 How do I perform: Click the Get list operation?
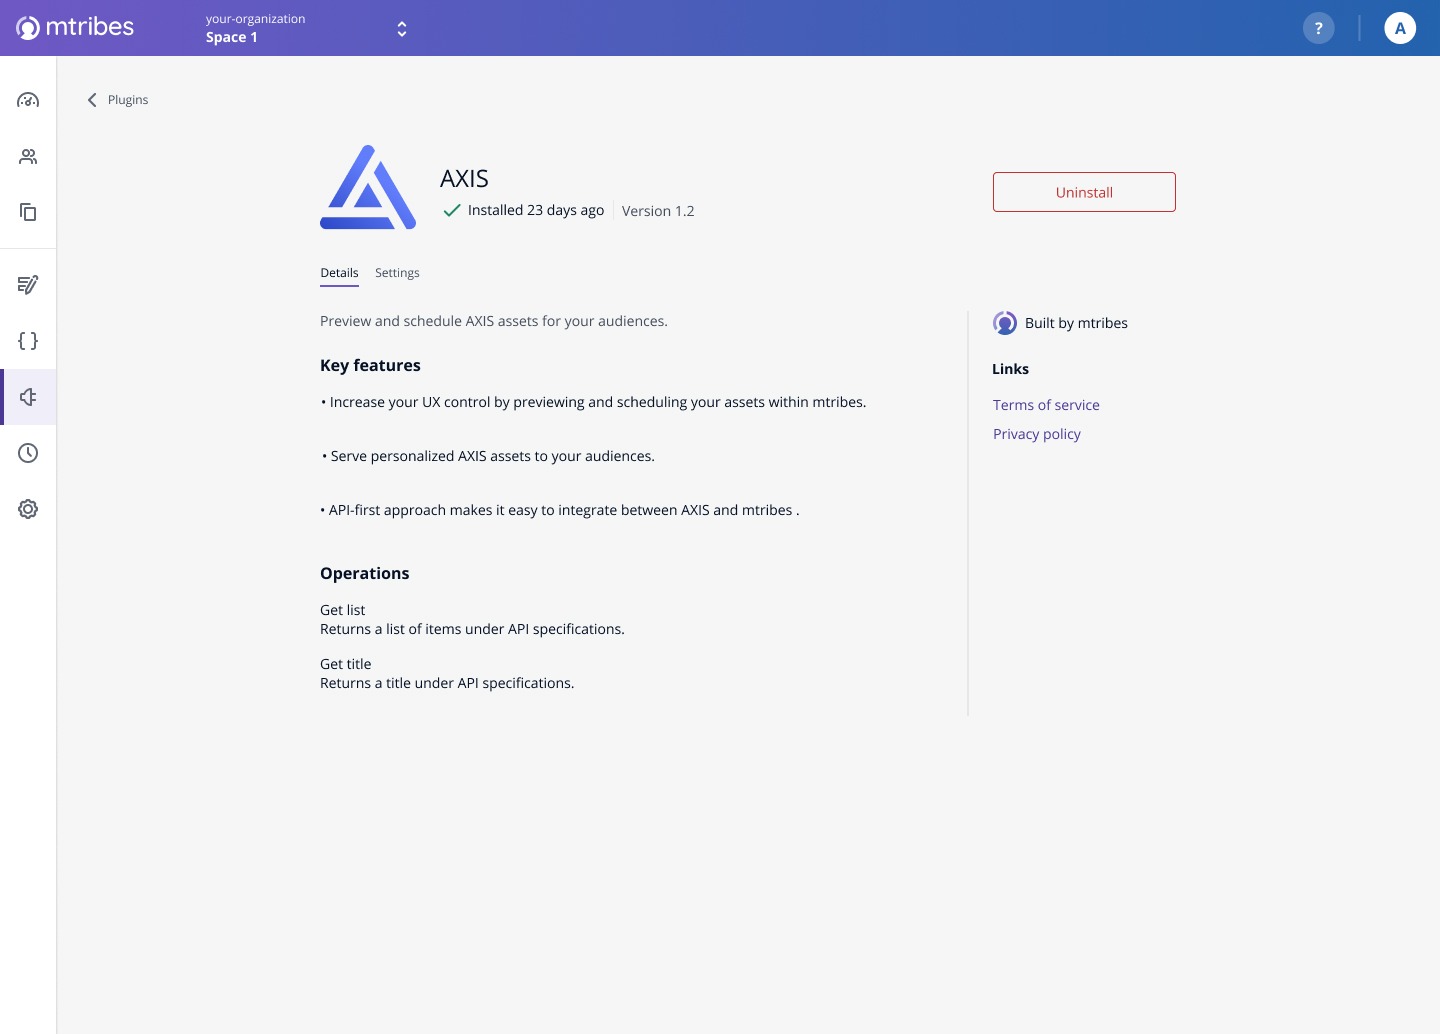click(343, 610)
